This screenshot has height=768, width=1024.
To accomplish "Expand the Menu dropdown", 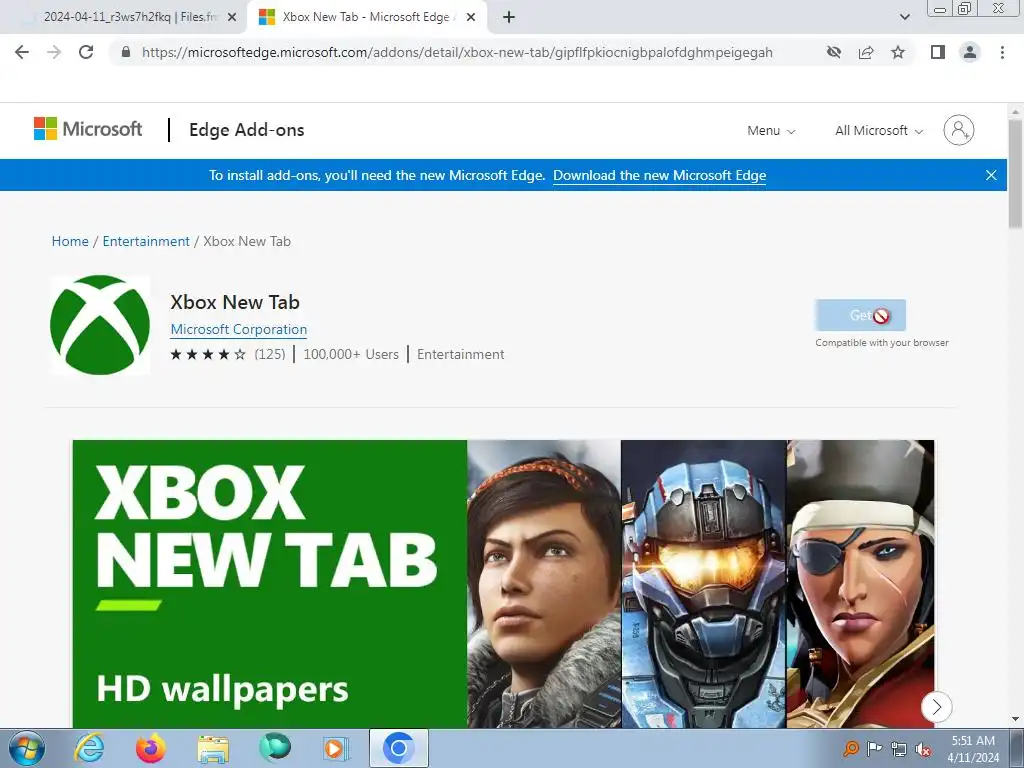I will (x=771, y=131).
